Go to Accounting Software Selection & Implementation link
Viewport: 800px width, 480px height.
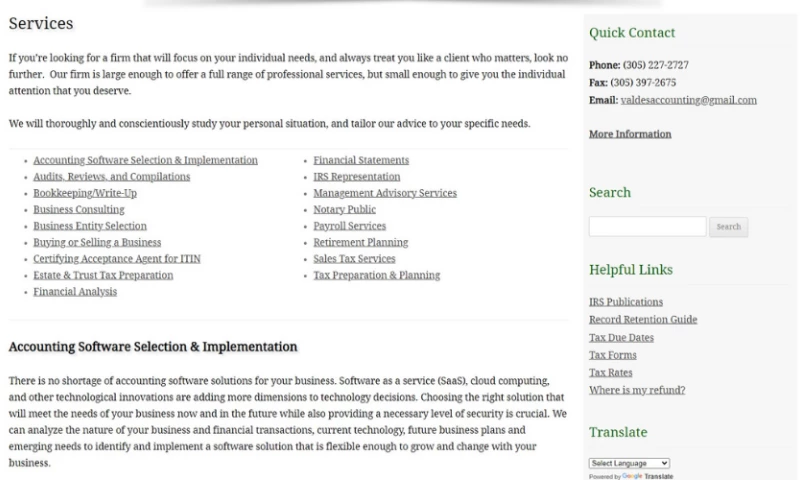coord(145,160)
